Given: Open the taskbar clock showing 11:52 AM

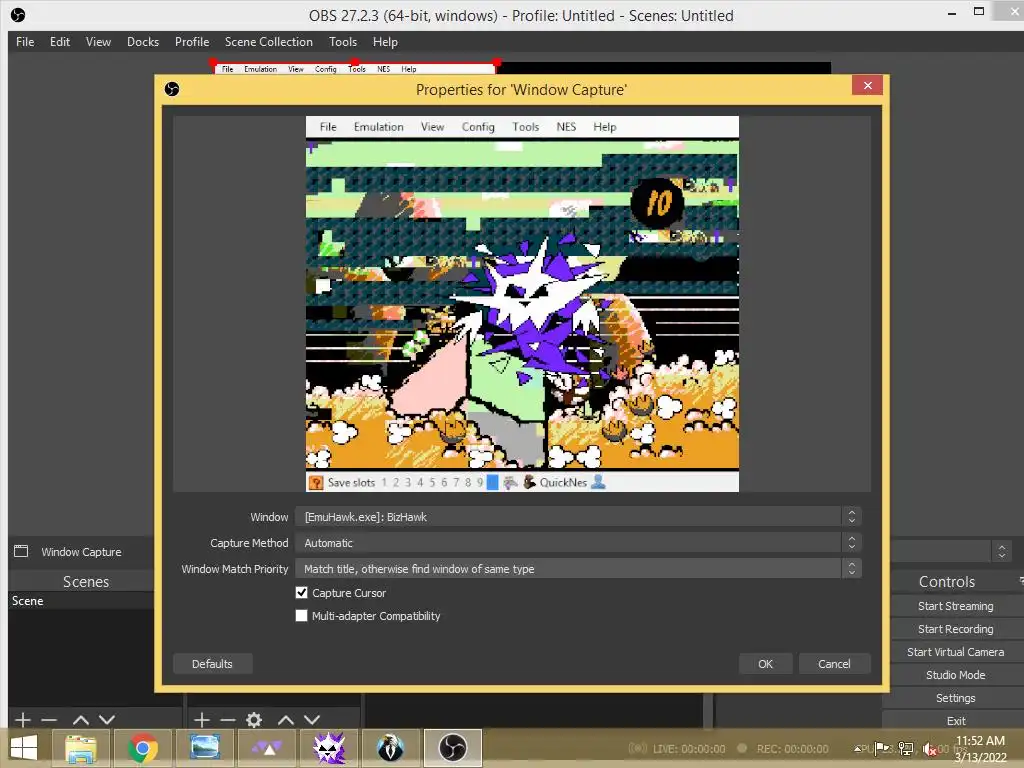Looking at the screenshot, I should tap(980, 749).
